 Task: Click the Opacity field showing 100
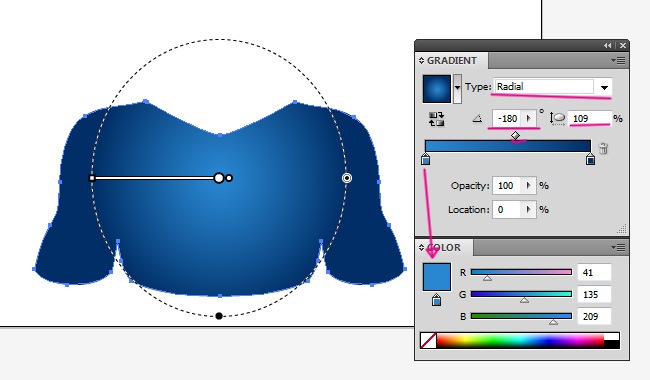pyautogui.click(x=507, y=185)
